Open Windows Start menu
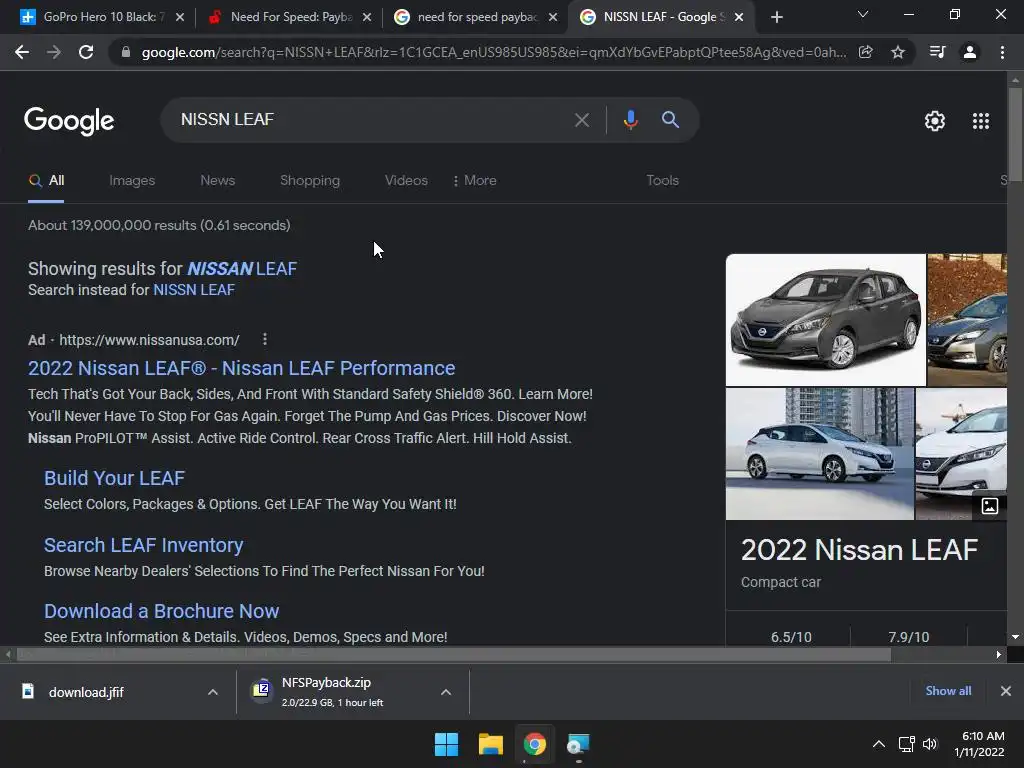 (x=447, y=744)
